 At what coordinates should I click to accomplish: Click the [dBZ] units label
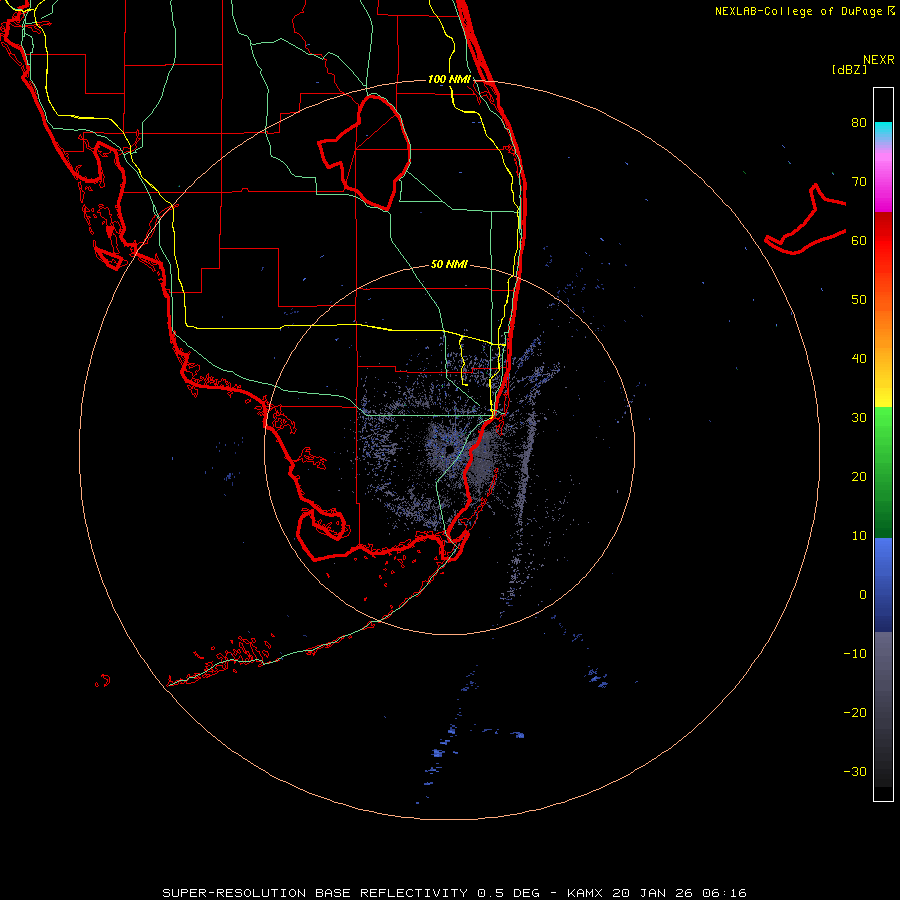[x=849, y=70]
